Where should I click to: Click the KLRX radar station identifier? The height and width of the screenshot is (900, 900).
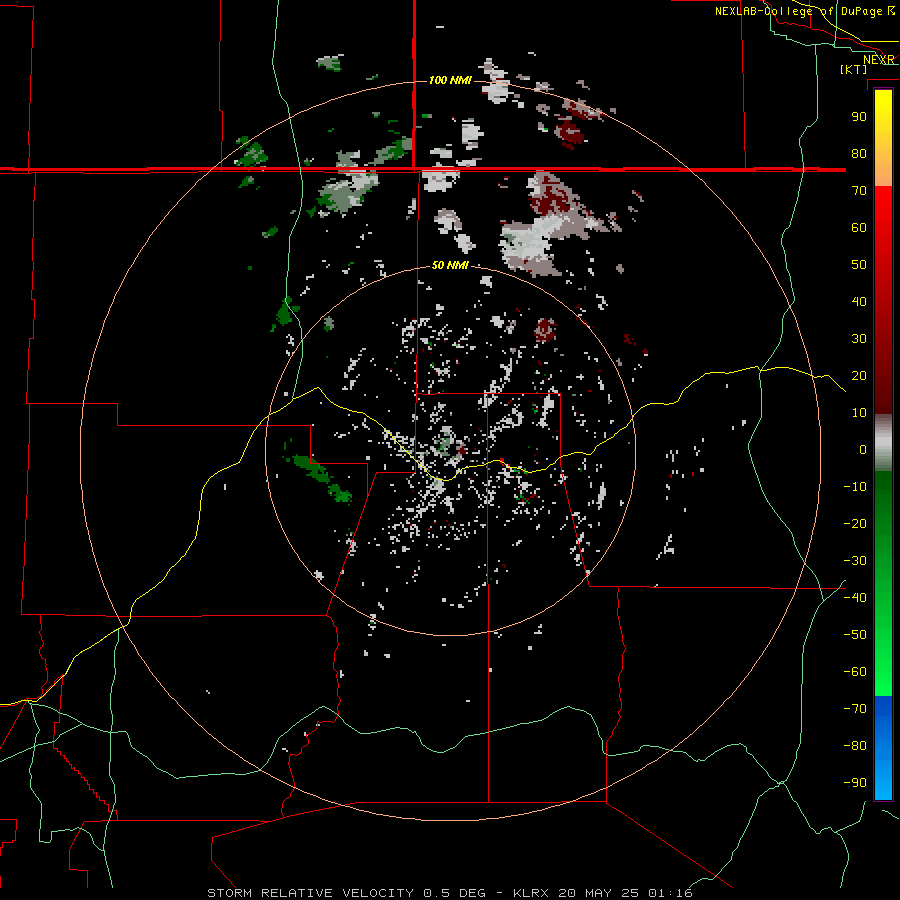531,893
